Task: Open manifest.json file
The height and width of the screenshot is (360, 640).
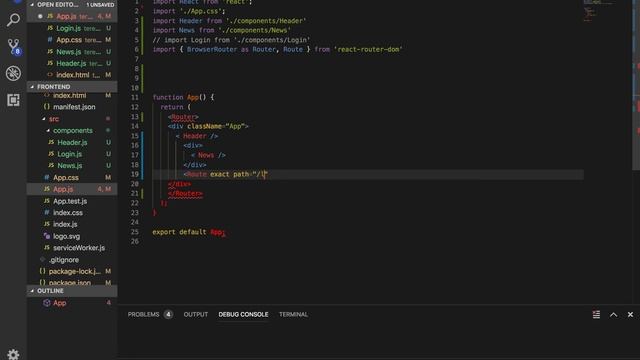Action: point(72,107)
